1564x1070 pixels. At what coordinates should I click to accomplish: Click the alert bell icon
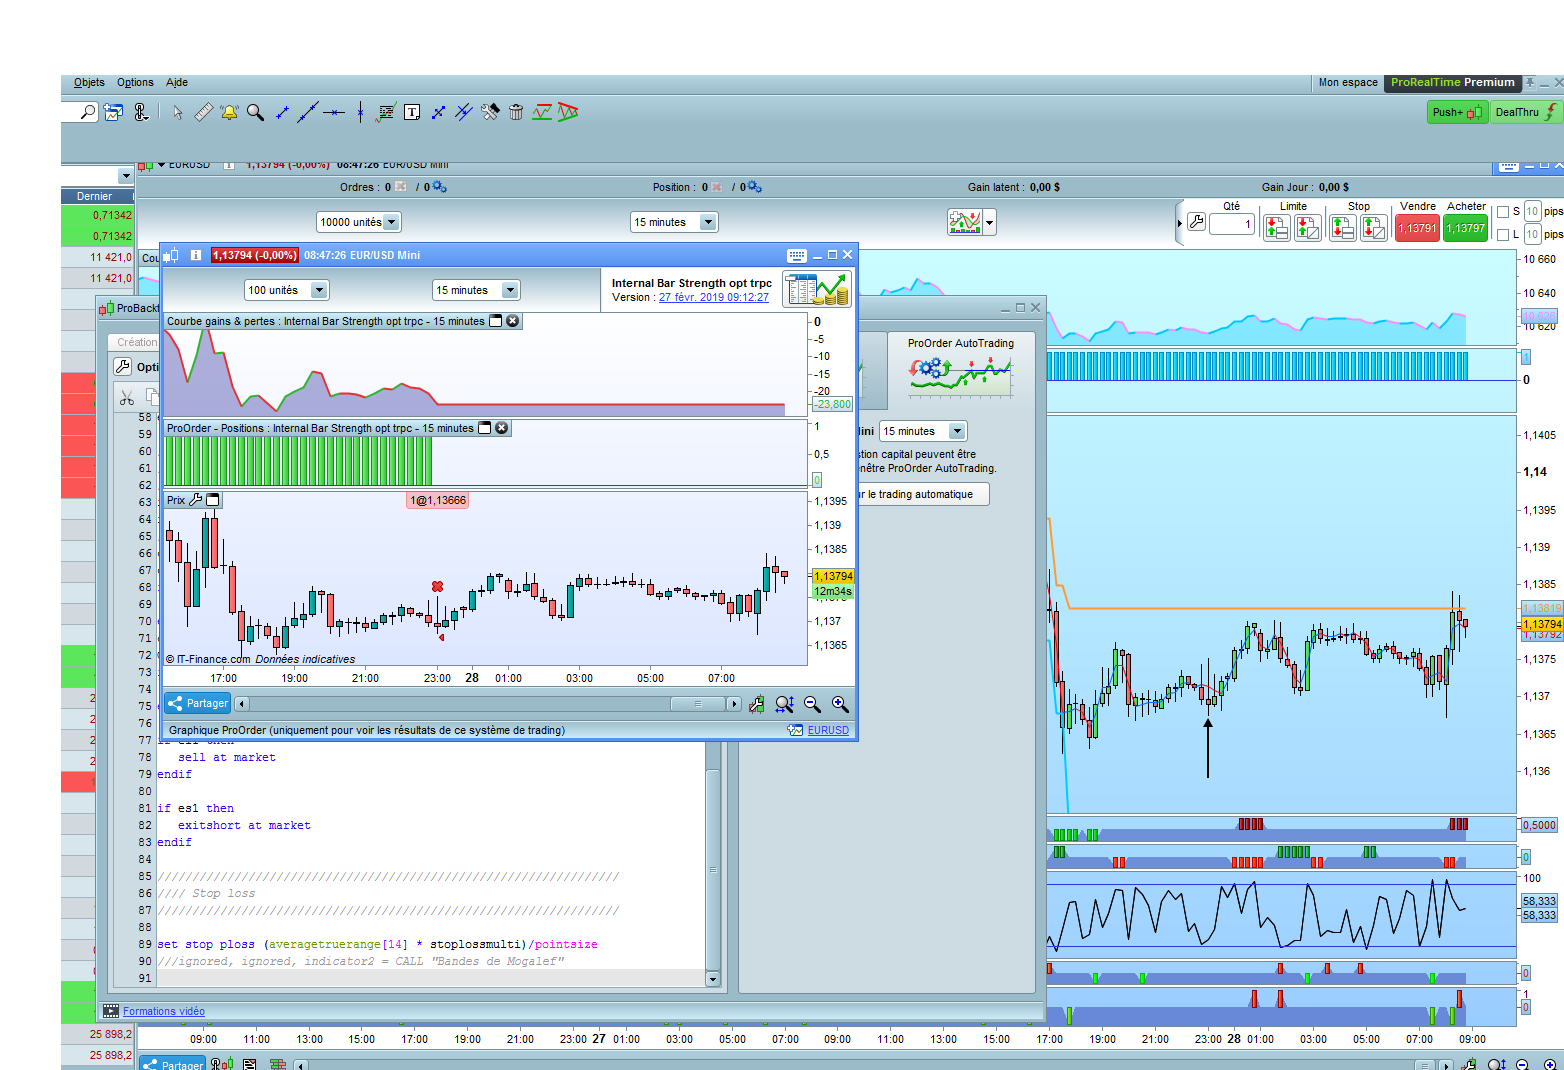coord(229,112)
